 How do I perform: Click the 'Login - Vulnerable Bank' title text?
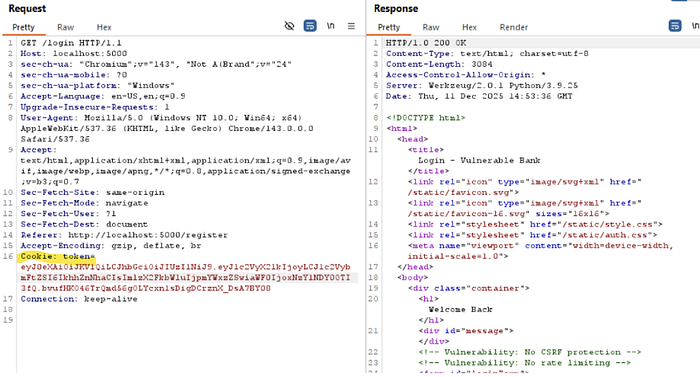(479, 160)
